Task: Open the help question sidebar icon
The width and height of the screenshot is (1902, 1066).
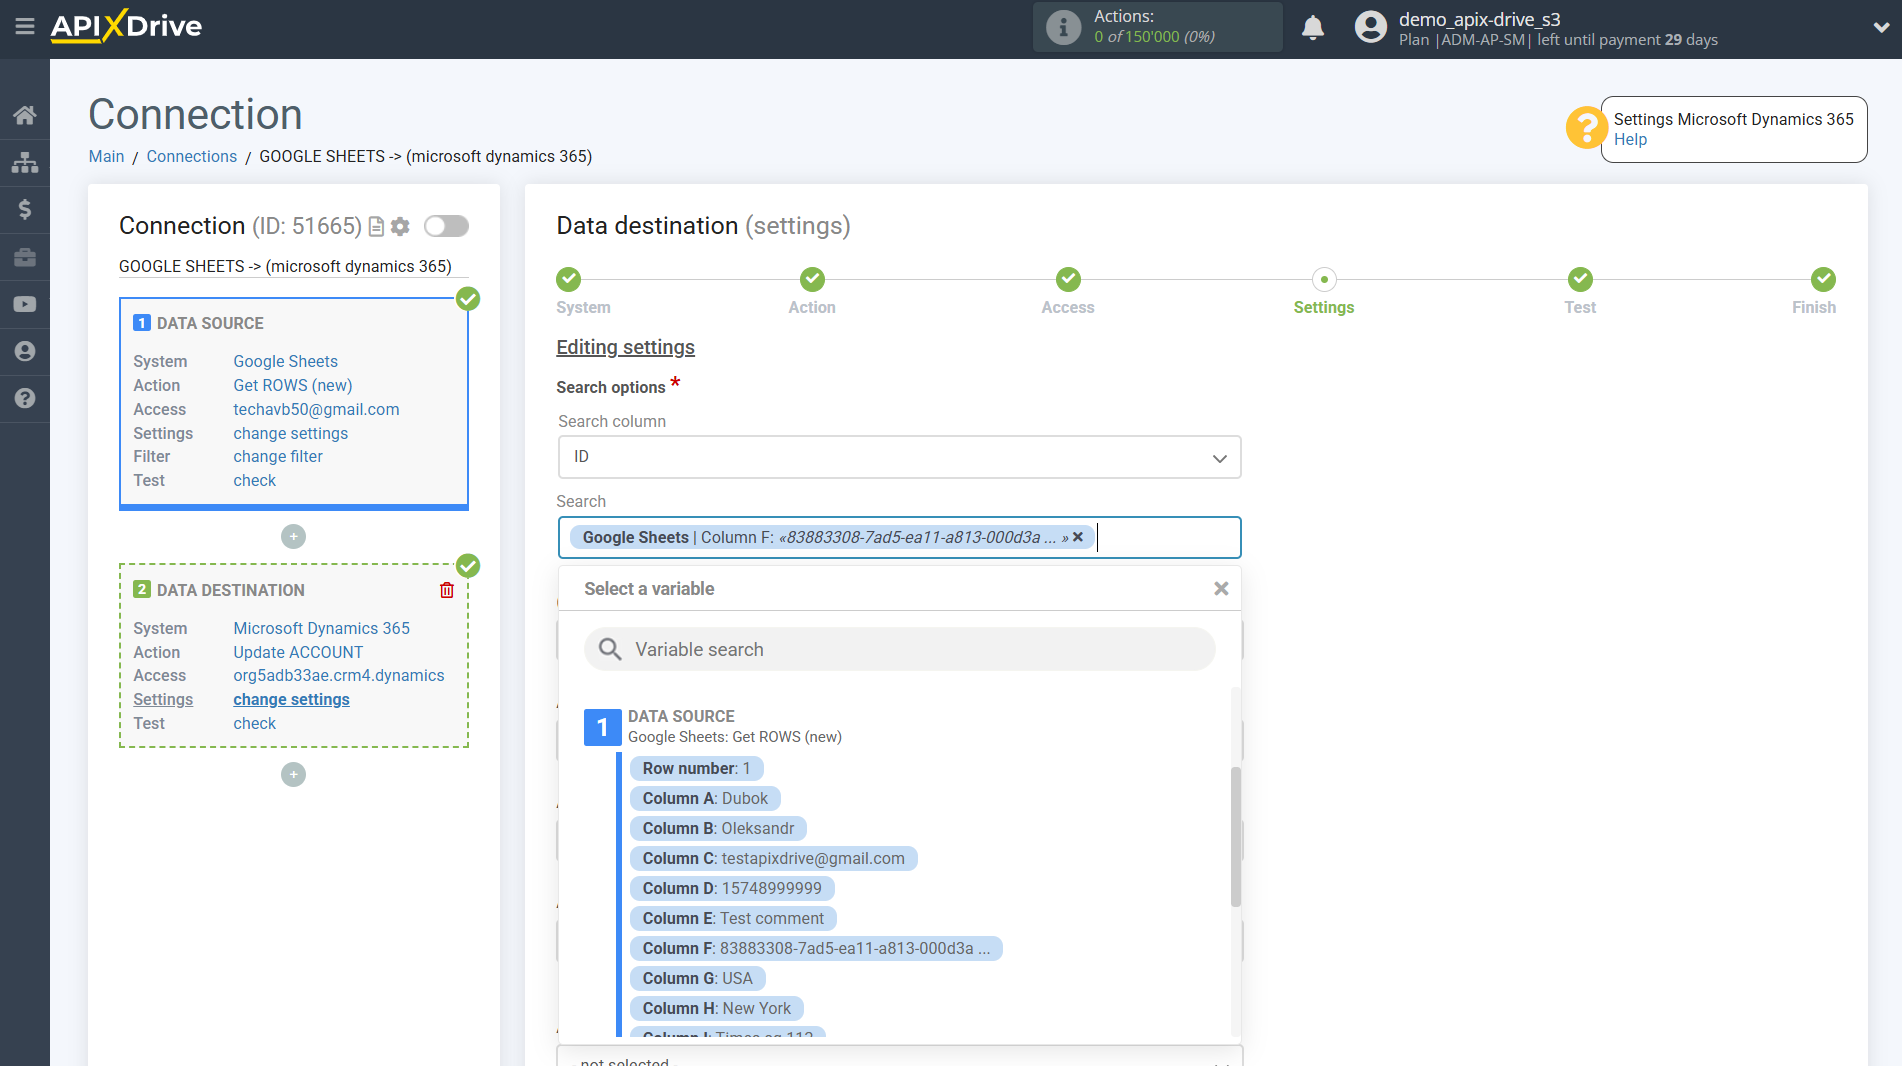Action: [x=25, y=398]
